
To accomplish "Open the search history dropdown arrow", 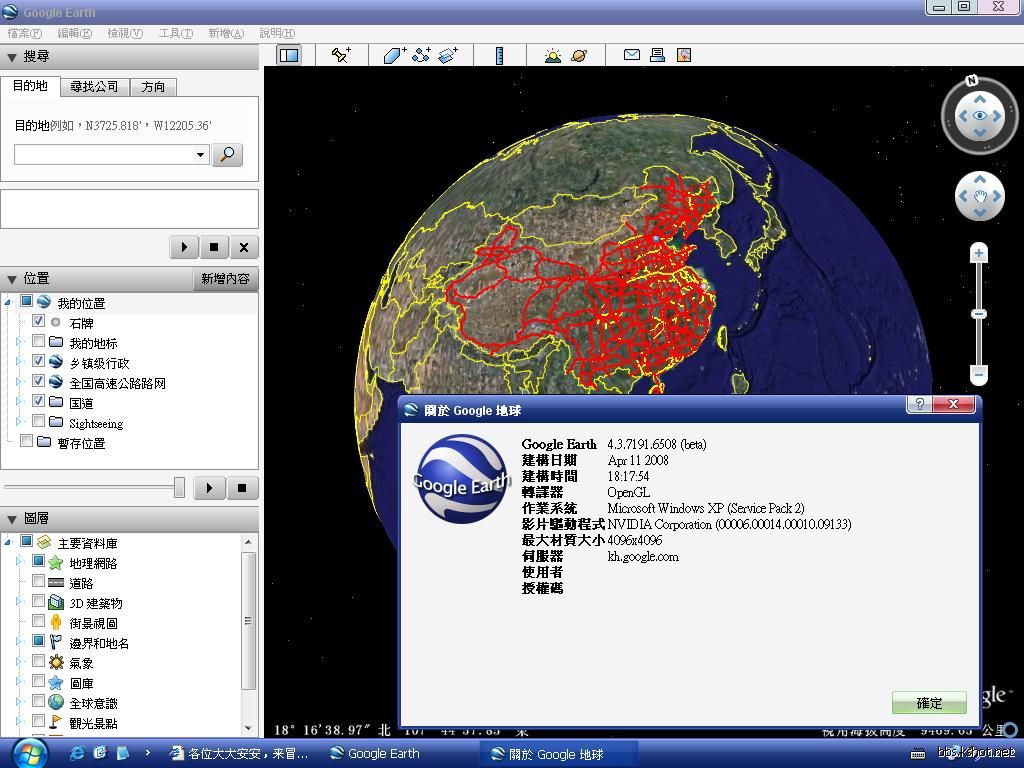I will (200, 155).
